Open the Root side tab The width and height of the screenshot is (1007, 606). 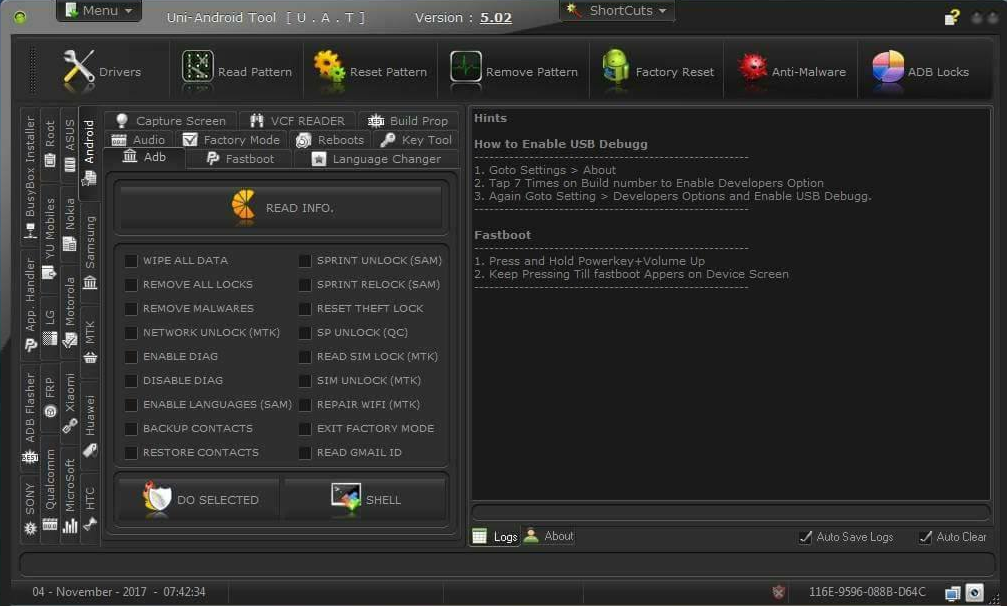[x=50, y=144]
